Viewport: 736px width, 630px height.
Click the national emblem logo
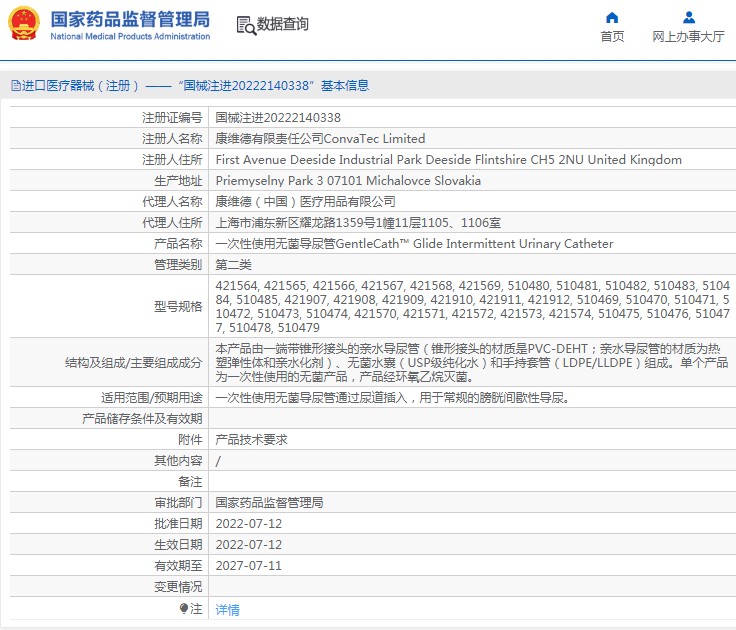(x=23, y=23)
